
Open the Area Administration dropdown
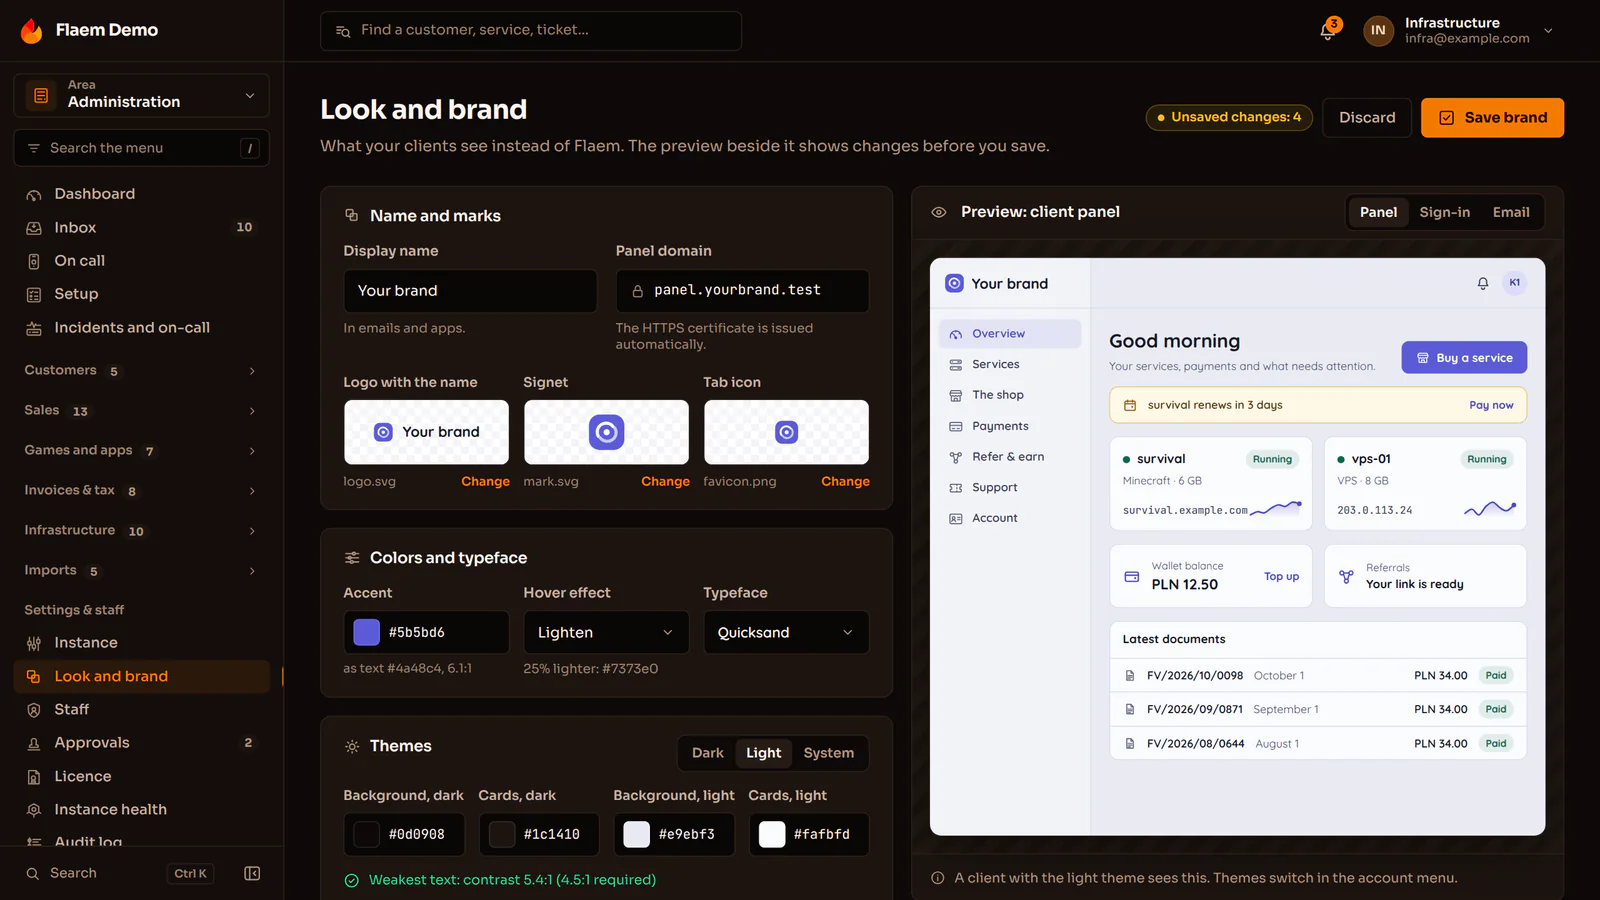[x=141, y=95]
